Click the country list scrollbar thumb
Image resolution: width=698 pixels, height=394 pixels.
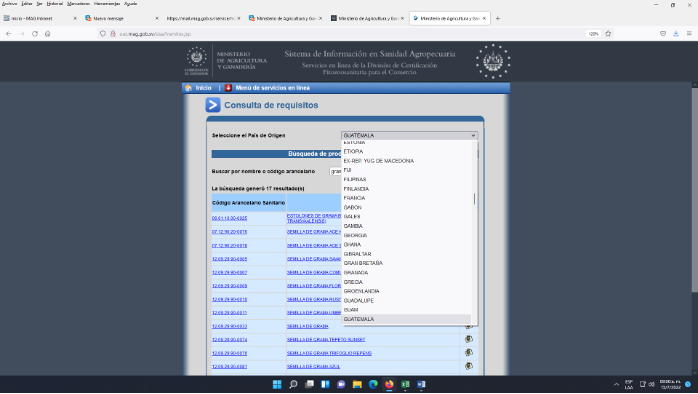[475, 199]
